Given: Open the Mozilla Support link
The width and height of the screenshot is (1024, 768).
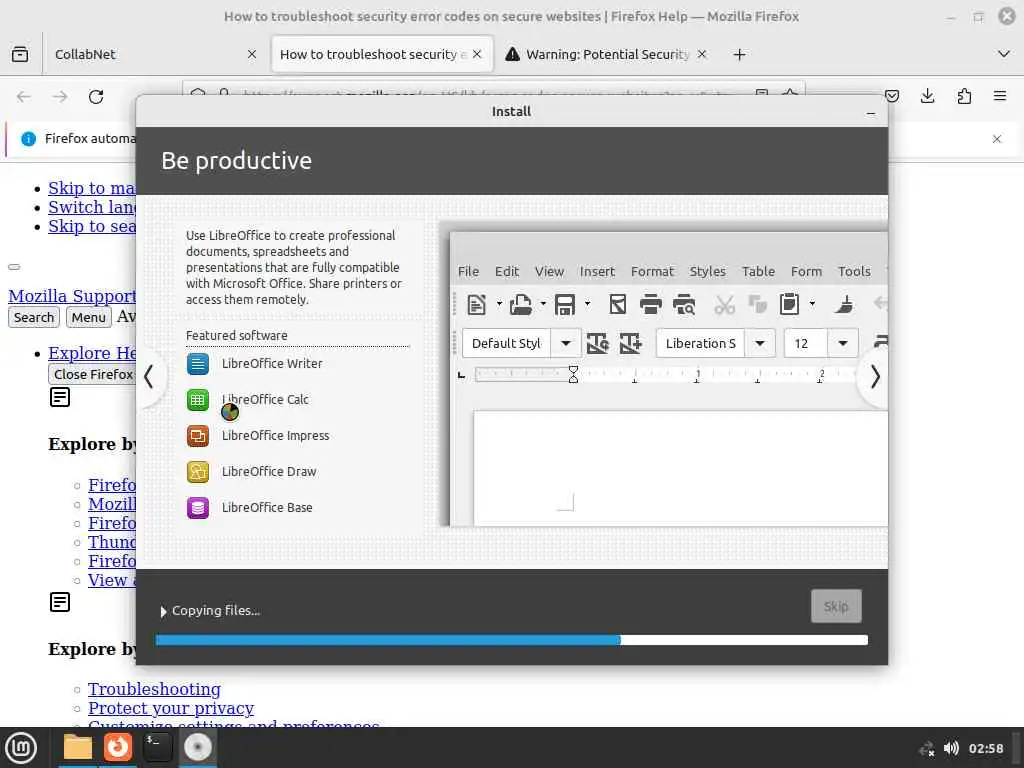Looking at the screenshot, I should (72, 296).
